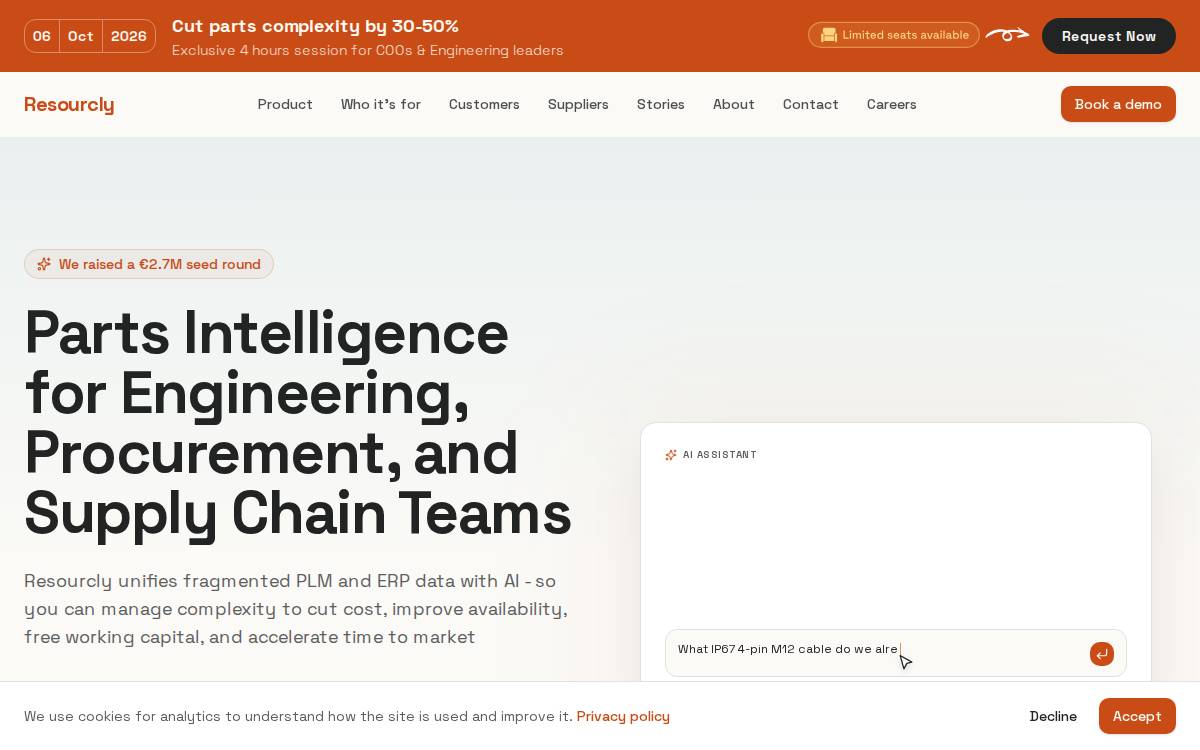The height and width of the screenshot is (750, 1200).
Task: Click the seat icon in banner
Action: pyautogui.click(x=828, y=35)
